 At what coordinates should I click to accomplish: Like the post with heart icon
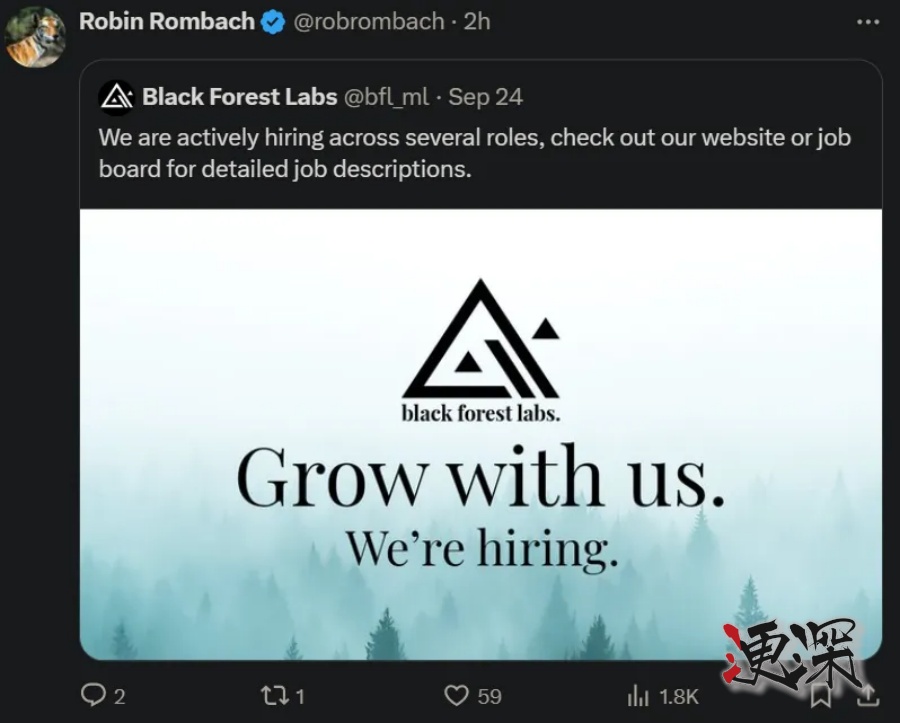(456, 695)
